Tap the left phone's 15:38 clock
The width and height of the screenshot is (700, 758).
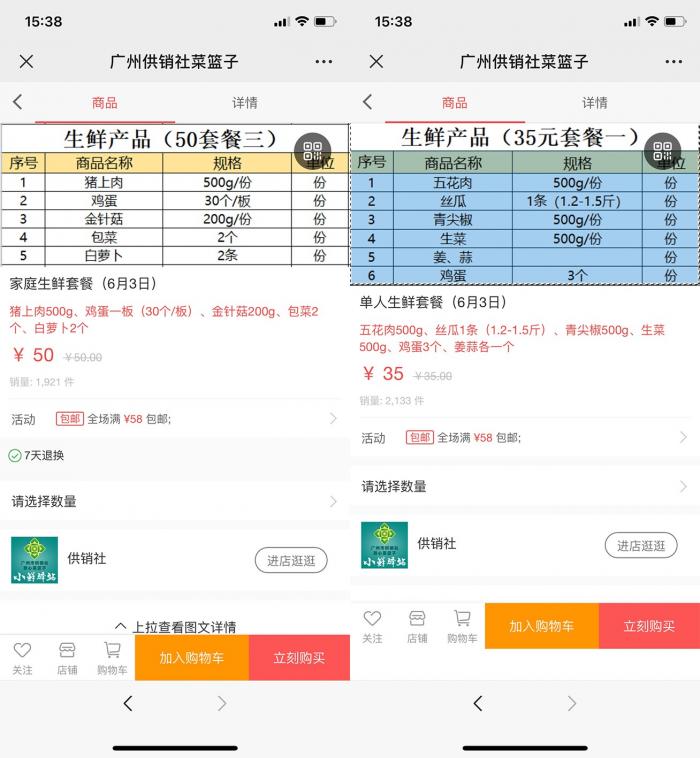click(44, 22)
